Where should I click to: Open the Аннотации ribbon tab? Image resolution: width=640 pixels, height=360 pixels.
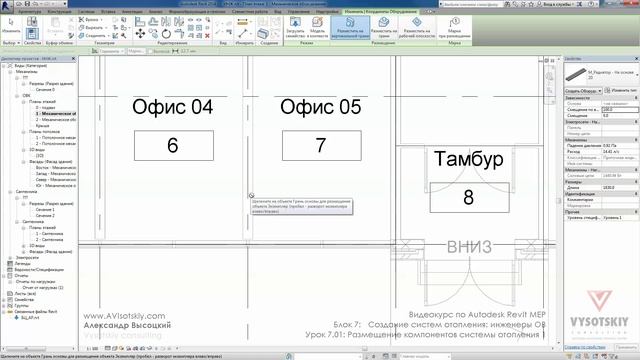click(132, 12)
